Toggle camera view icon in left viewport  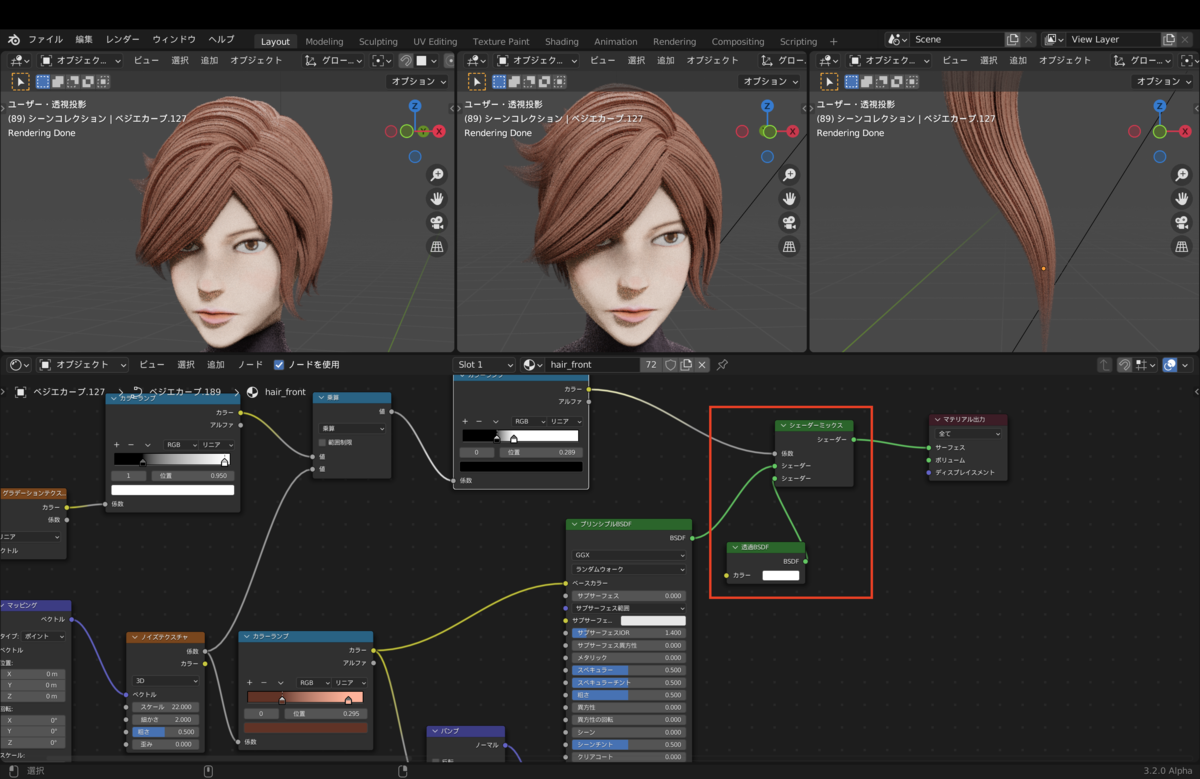(437, 223)
